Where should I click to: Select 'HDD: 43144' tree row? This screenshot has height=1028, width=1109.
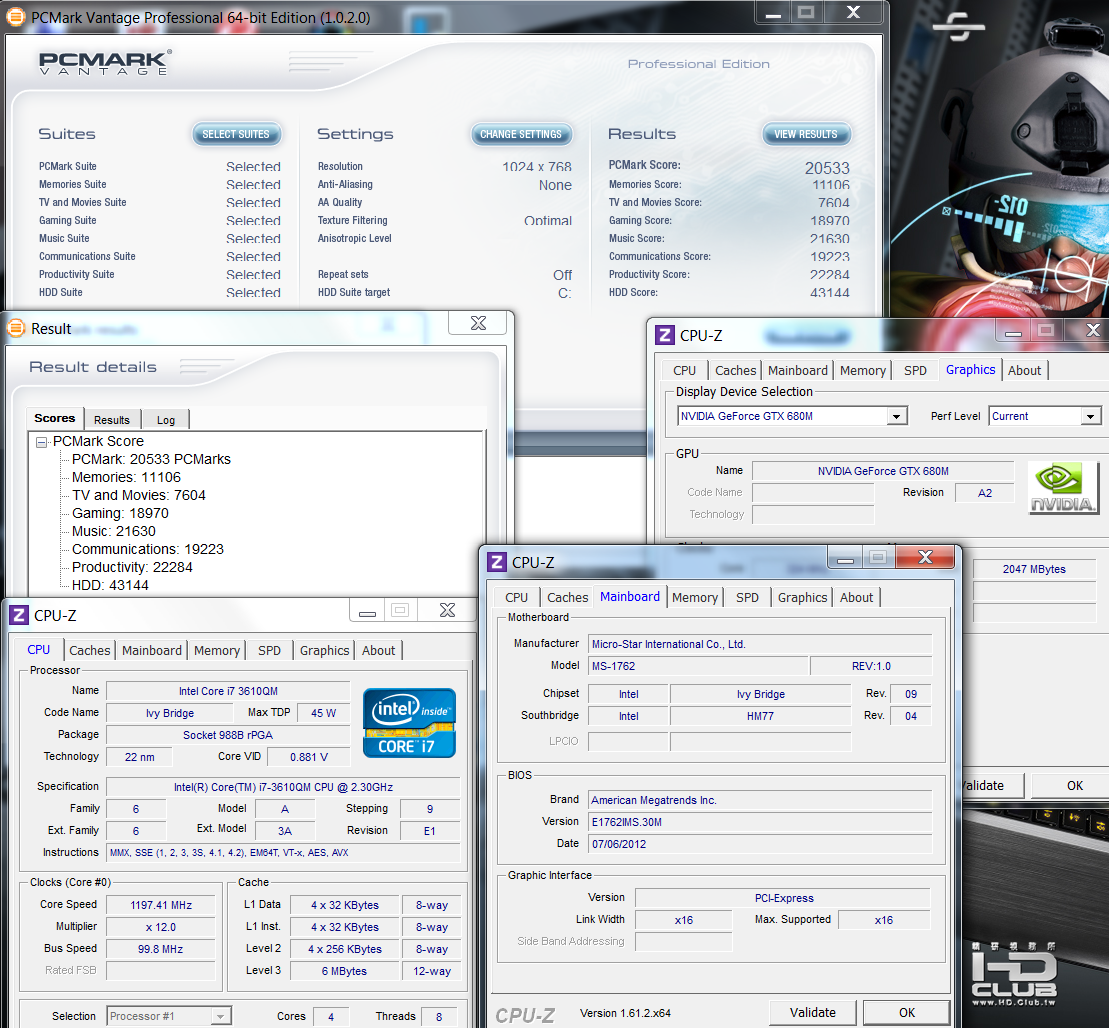(x=110, y=585)
